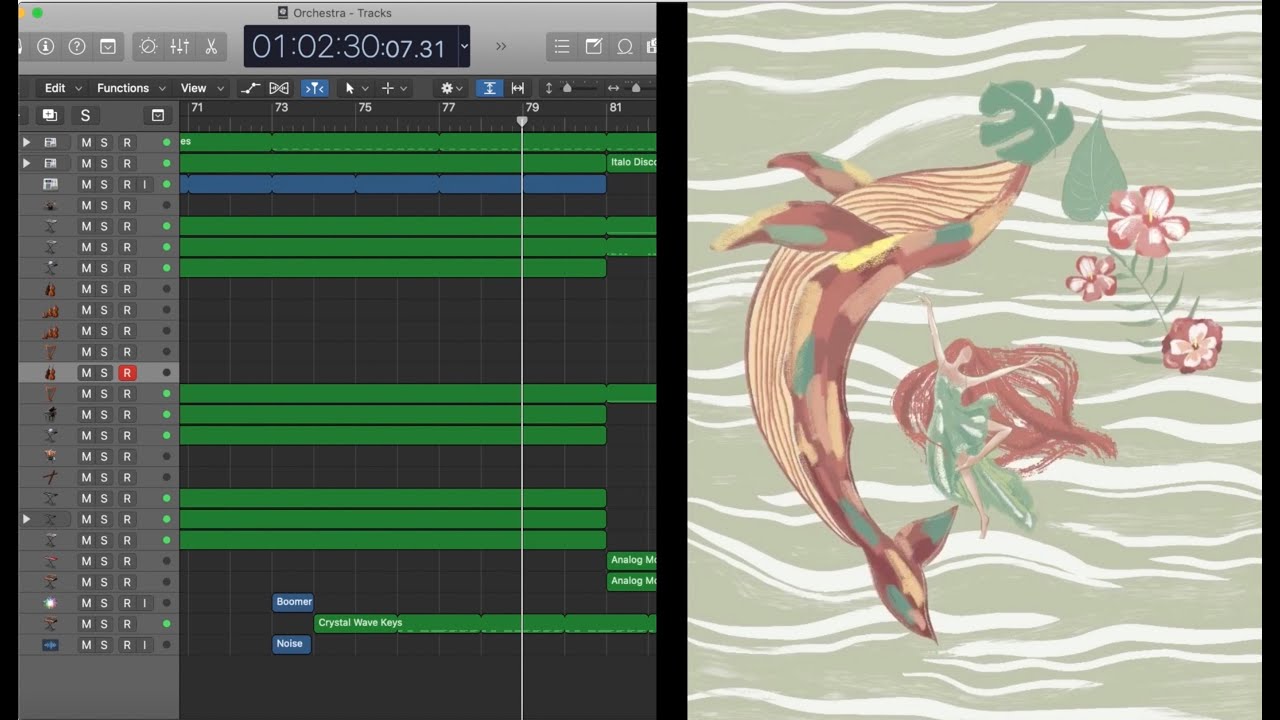This screenshot has width=1280, height=720.
Task: Click the playhead marker in the ruler
Action: (x=522, y=121)
